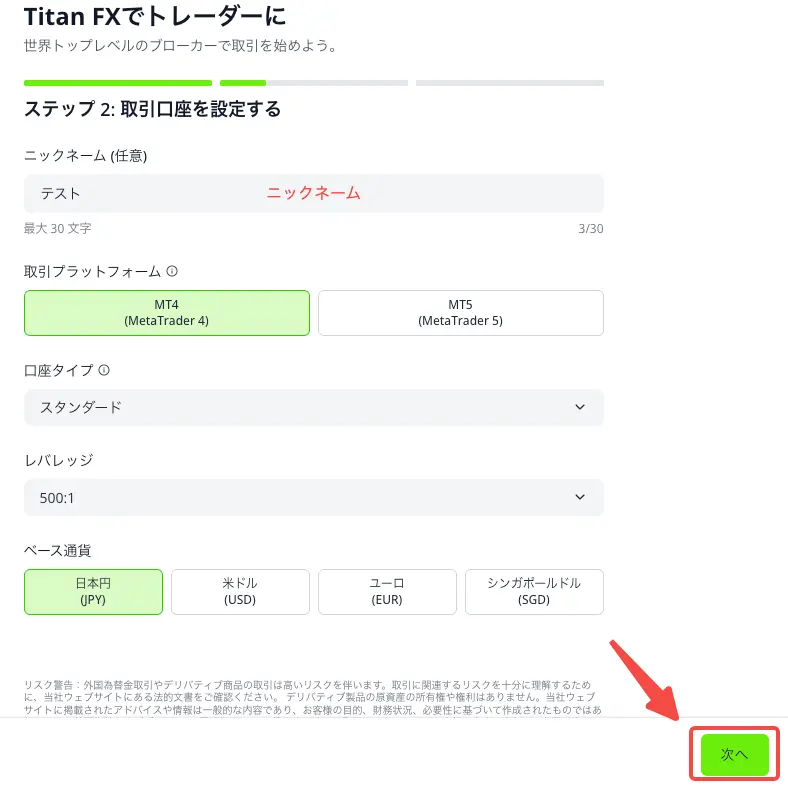This screenshot has height=791, width=788.
Task: Click the リスク警告 disclaimer text
Action: click(x=313, y=698)
